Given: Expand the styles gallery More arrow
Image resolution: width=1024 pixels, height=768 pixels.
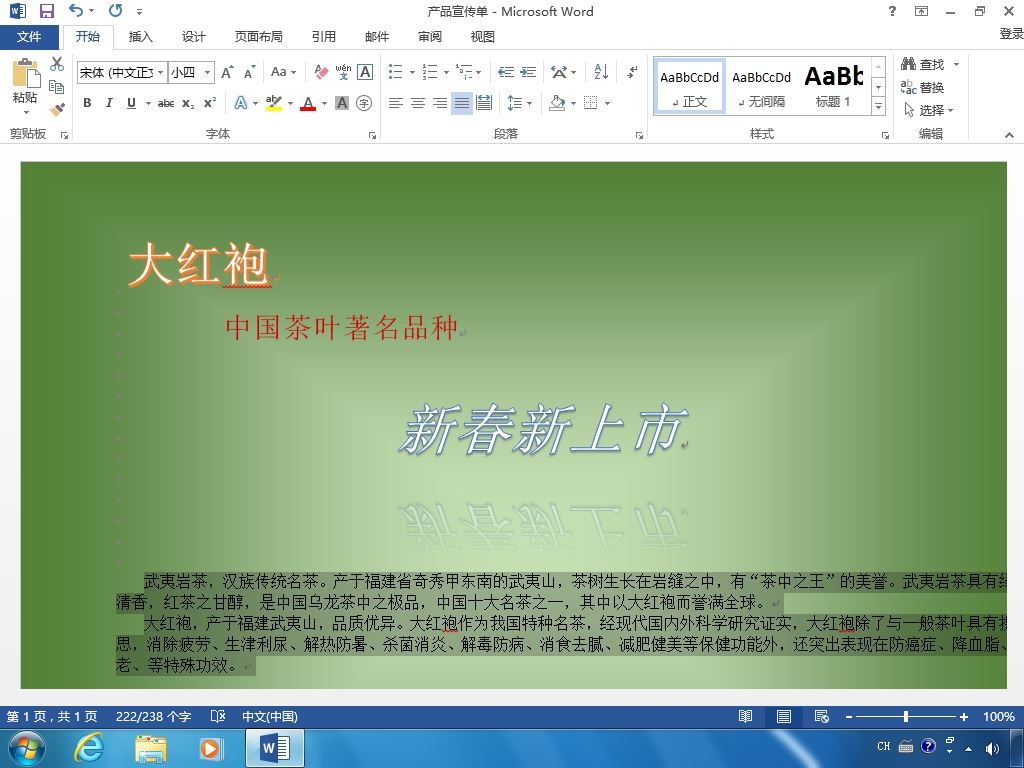Looking at the screenshot, I should point(879,106).
